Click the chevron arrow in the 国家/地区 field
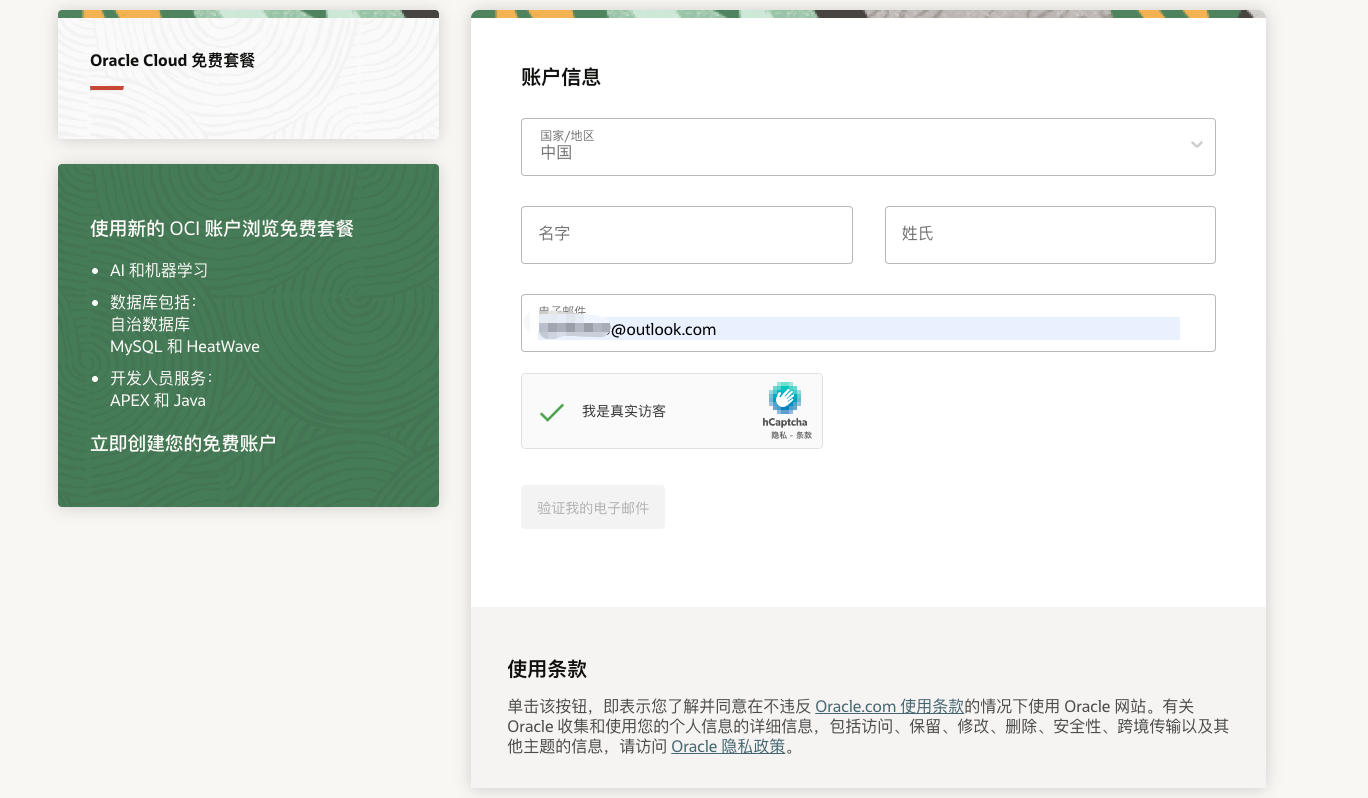The width and height of the screenshot is (1368, 798). point(1196,145)
